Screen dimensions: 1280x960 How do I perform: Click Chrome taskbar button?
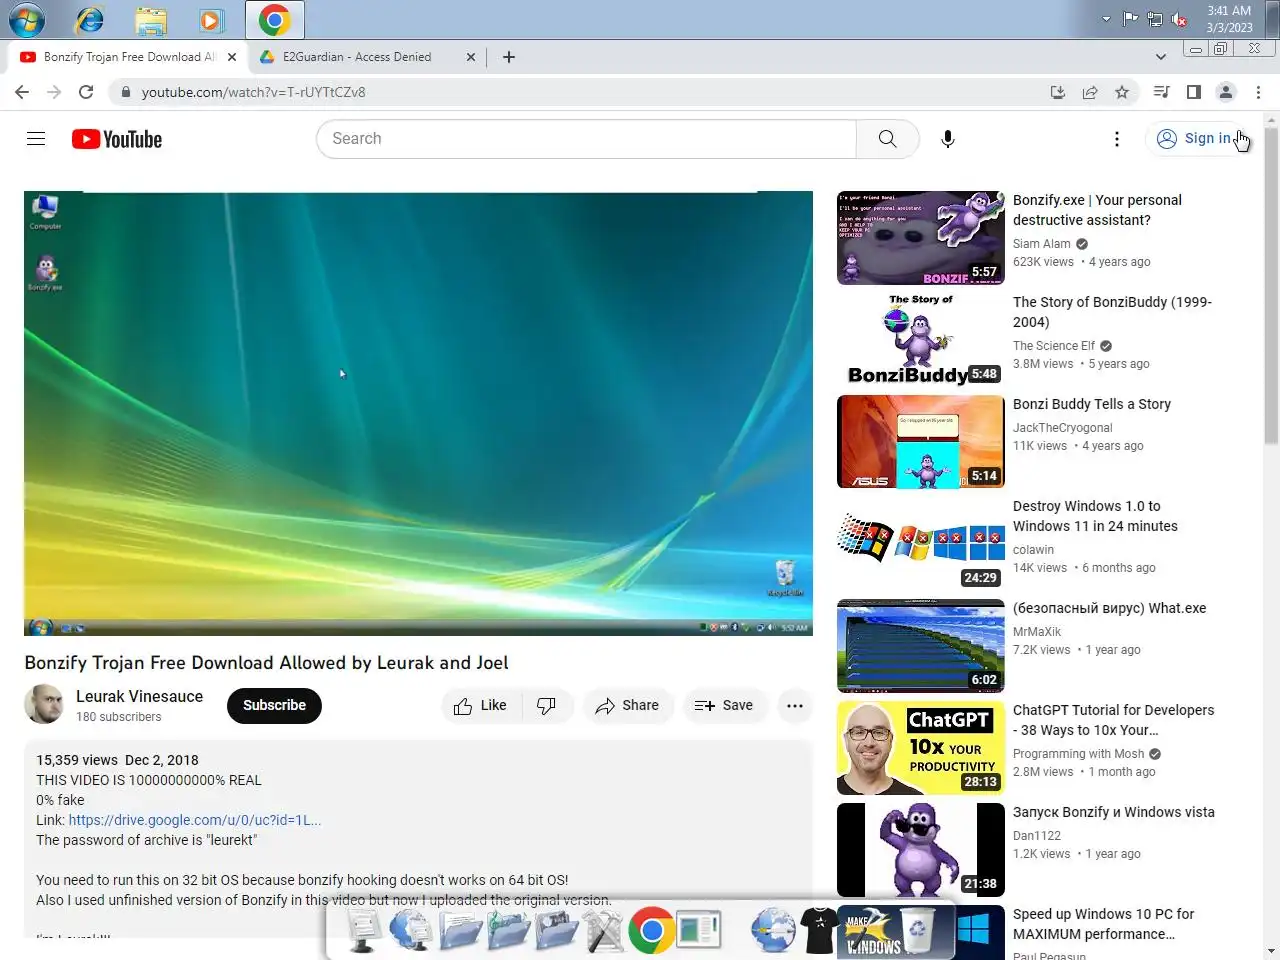point(275,19)
